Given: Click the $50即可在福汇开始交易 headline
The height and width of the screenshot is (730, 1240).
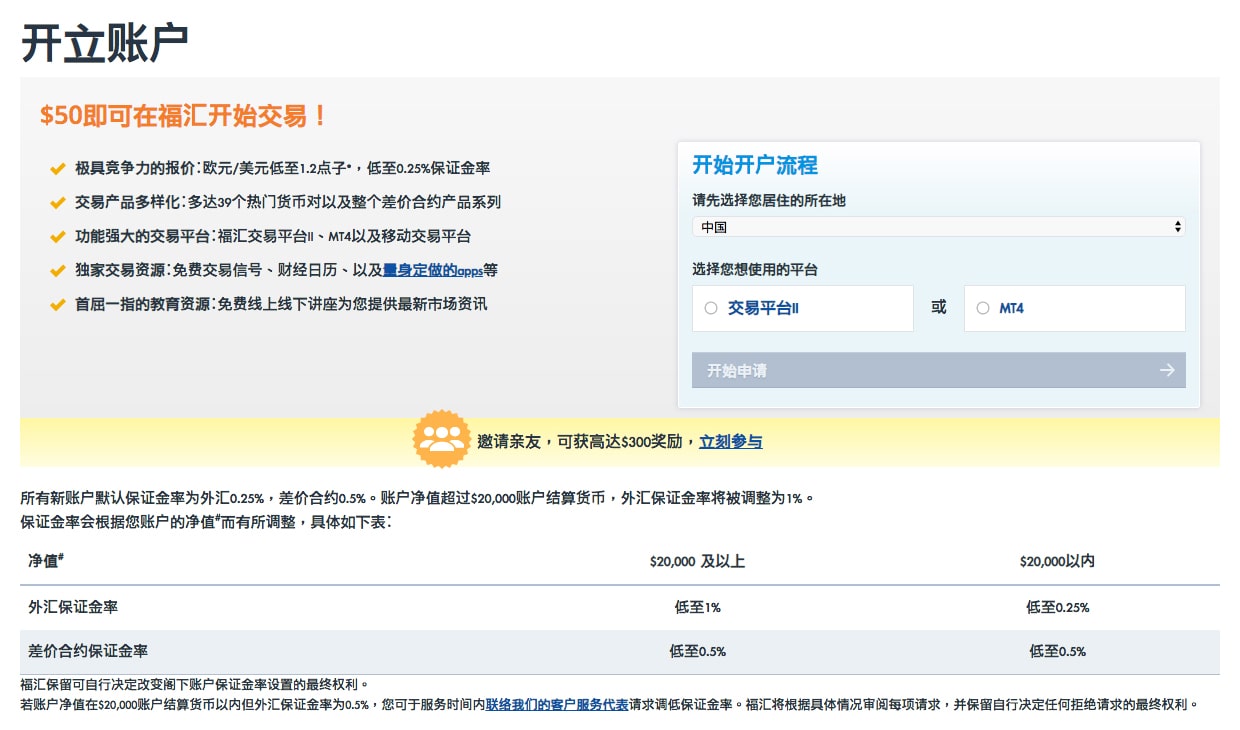Looking at the screenshot, I should [184, 115].
